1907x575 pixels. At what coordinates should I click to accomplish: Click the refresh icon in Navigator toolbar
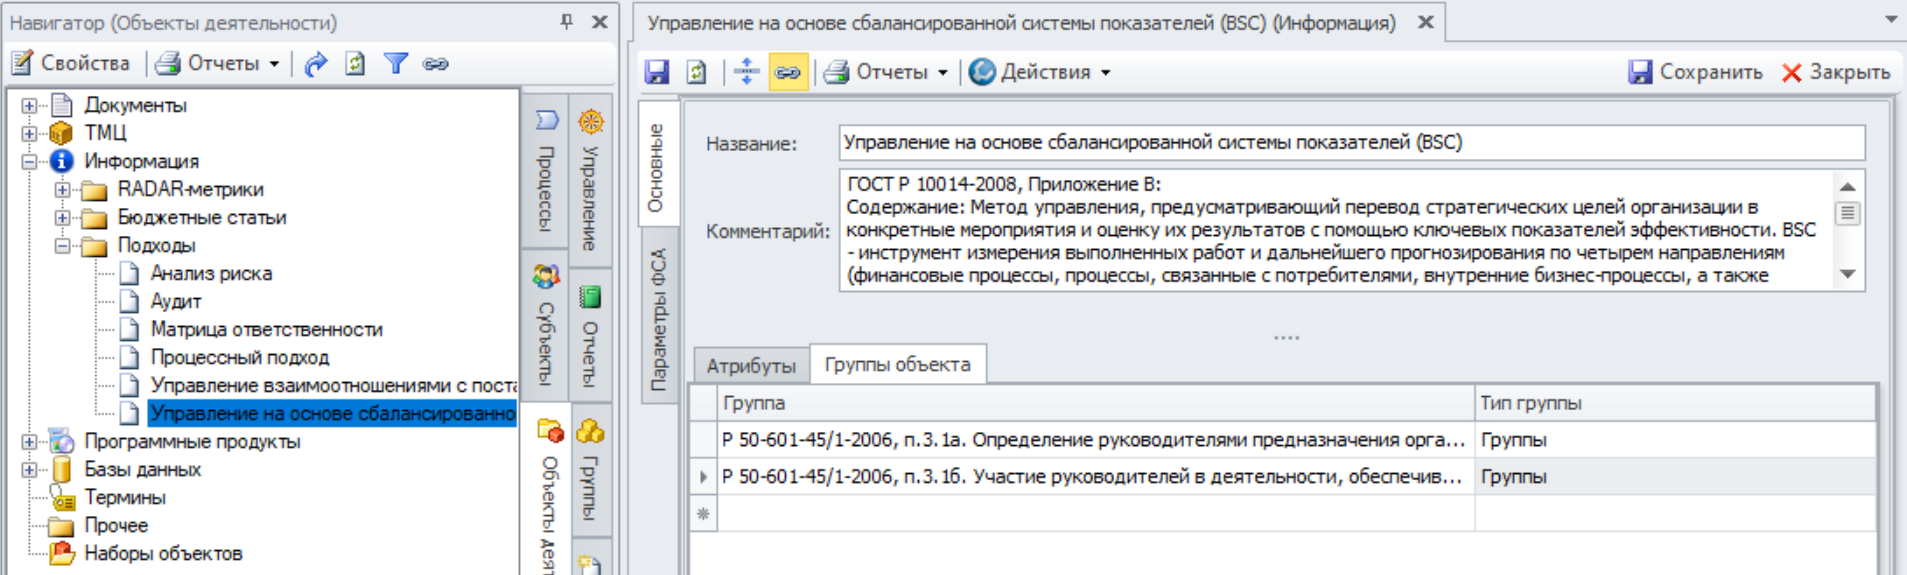[x=355, y=64]
